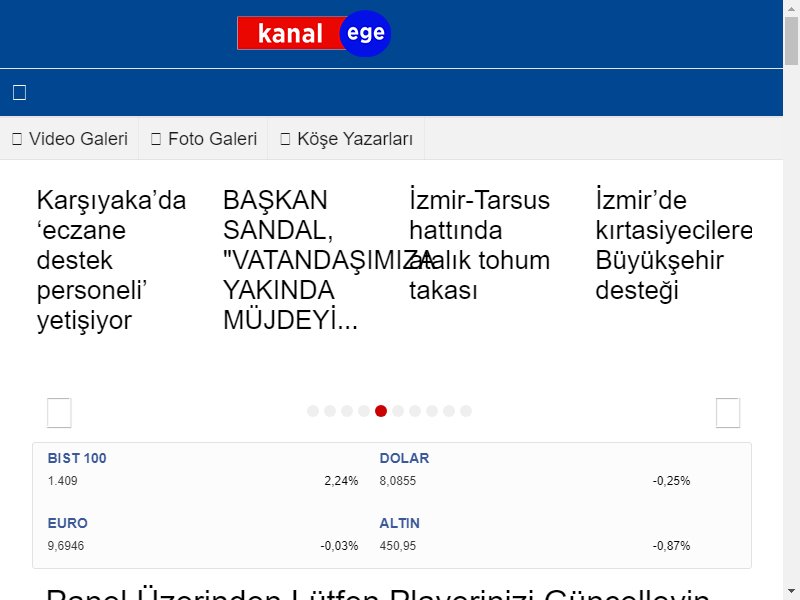Open the İzmir-Tarsus hattında atalık tohum takası article
The image size is (800, 600).
[479, 245]
